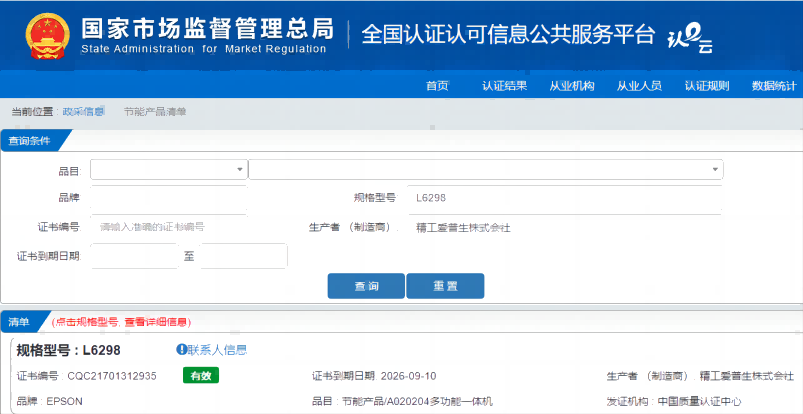Screen dimensions: 803x414
Task: Click the 查询 search button
Action: point(366,286)
